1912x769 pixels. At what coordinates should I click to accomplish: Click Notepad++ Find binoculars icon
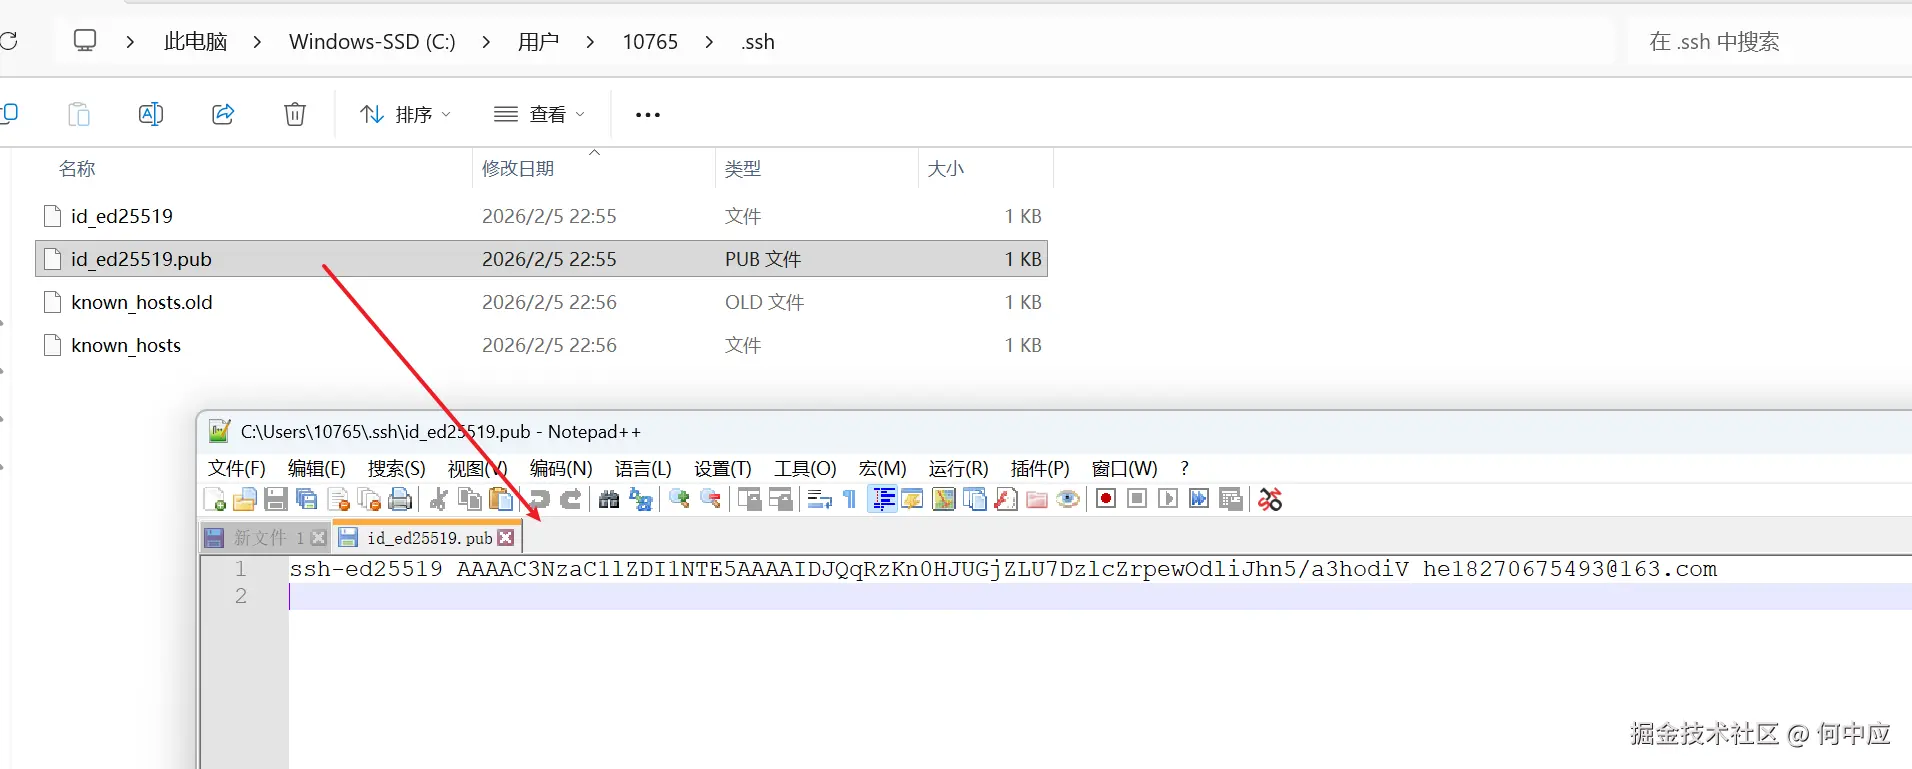pos(609,499)
